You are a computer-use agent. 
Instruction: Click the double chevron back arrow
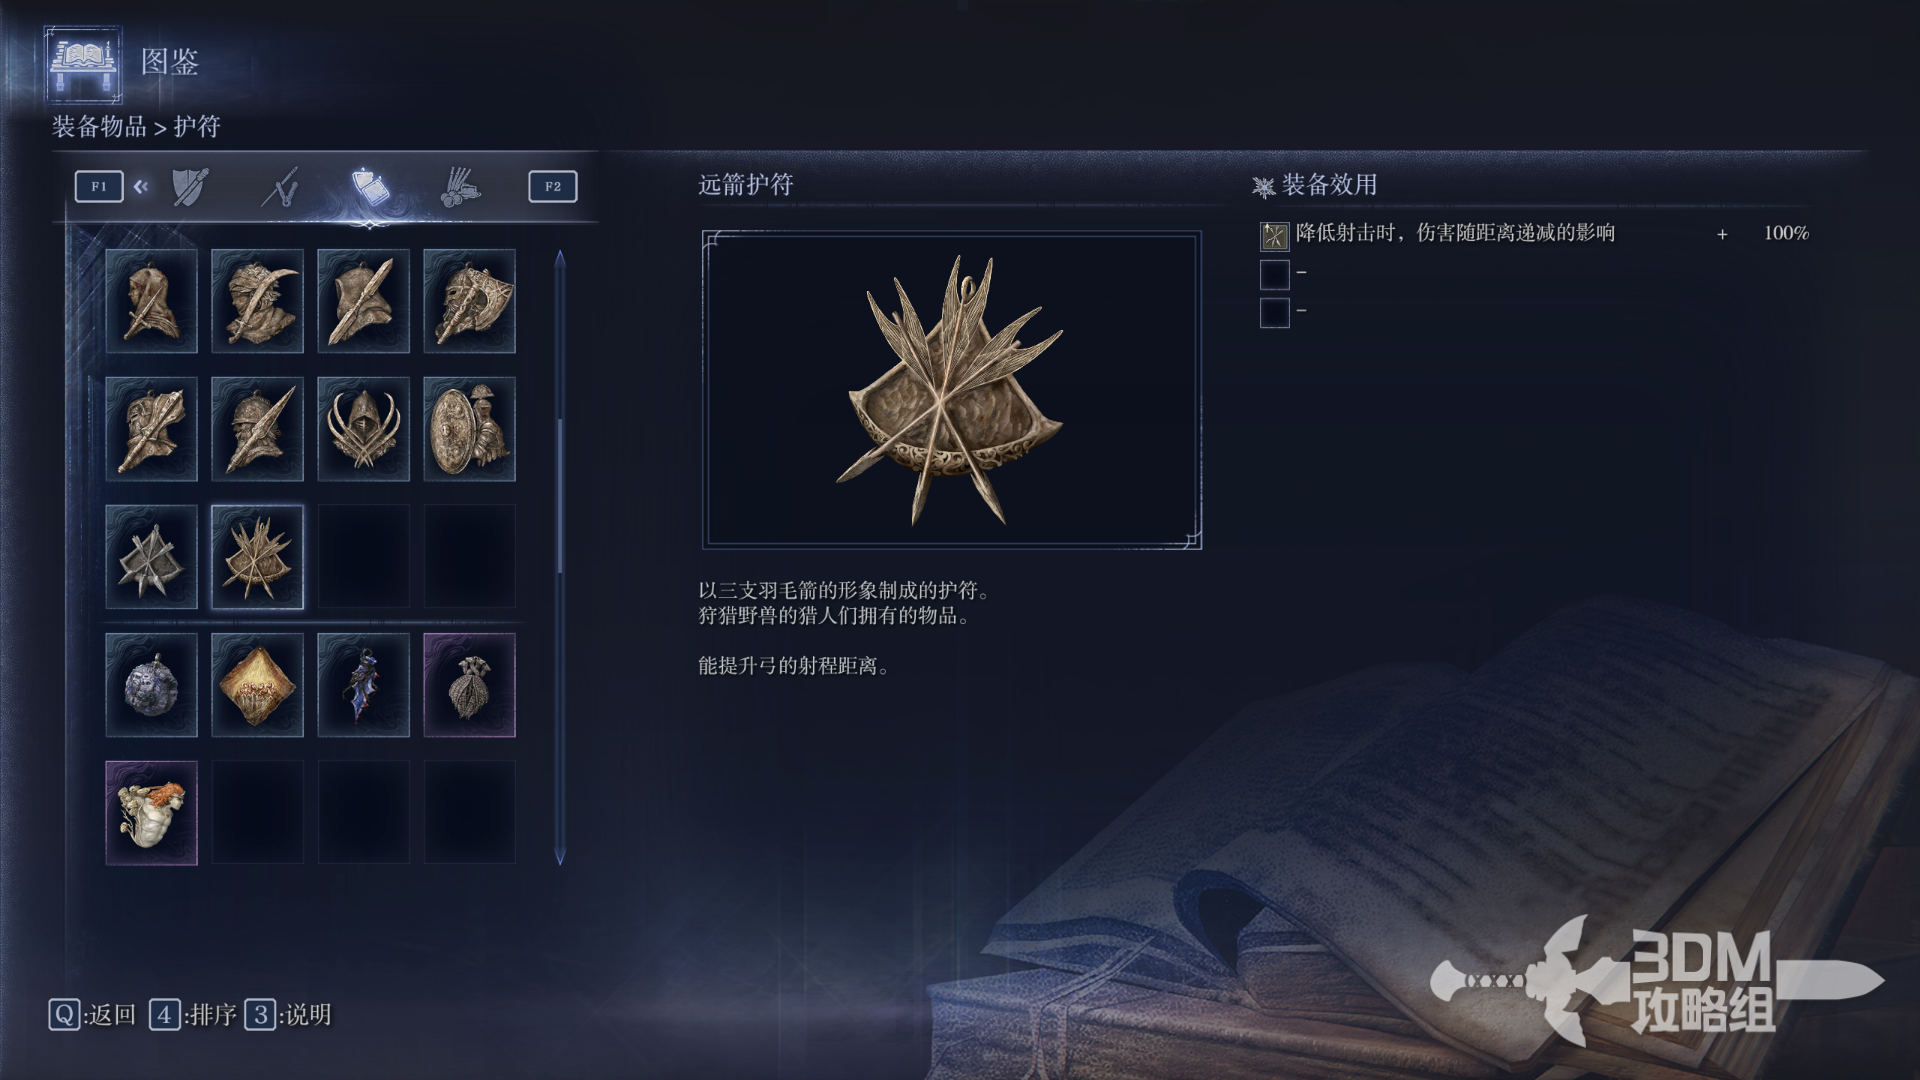click(141, 186)
